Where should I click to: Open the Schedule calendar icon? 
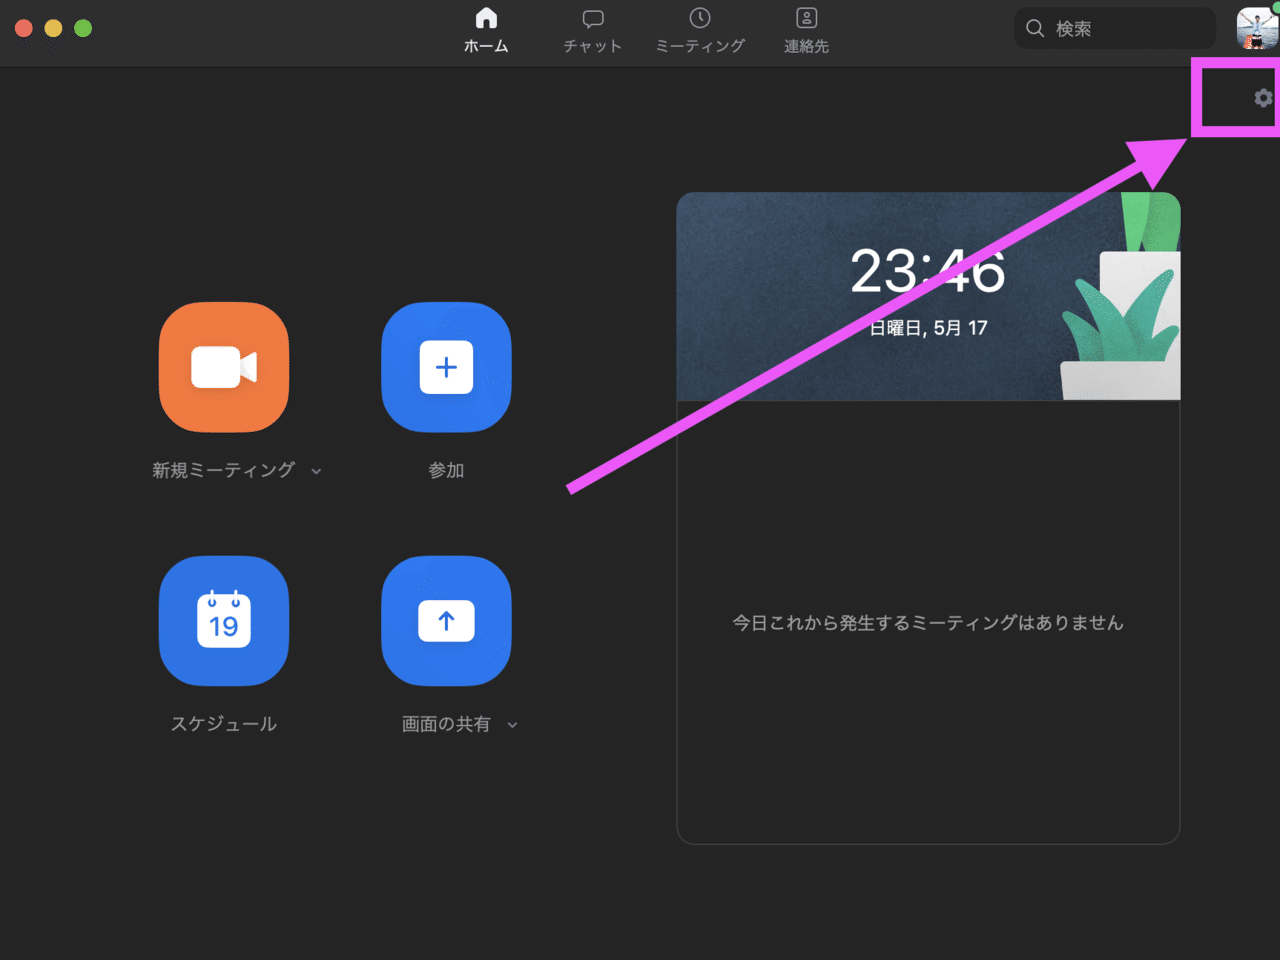(223, 620)
